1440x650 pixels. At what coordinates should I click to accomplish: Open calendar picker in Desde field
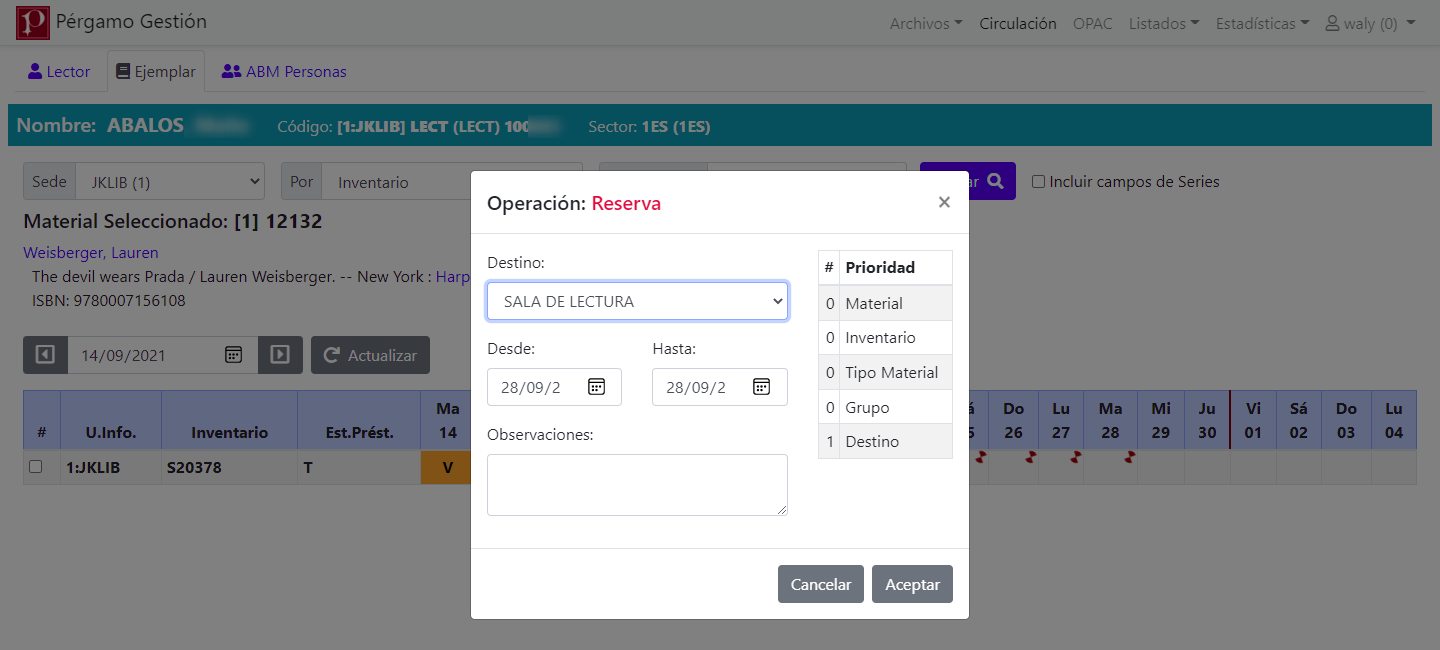tap(596, 387)
